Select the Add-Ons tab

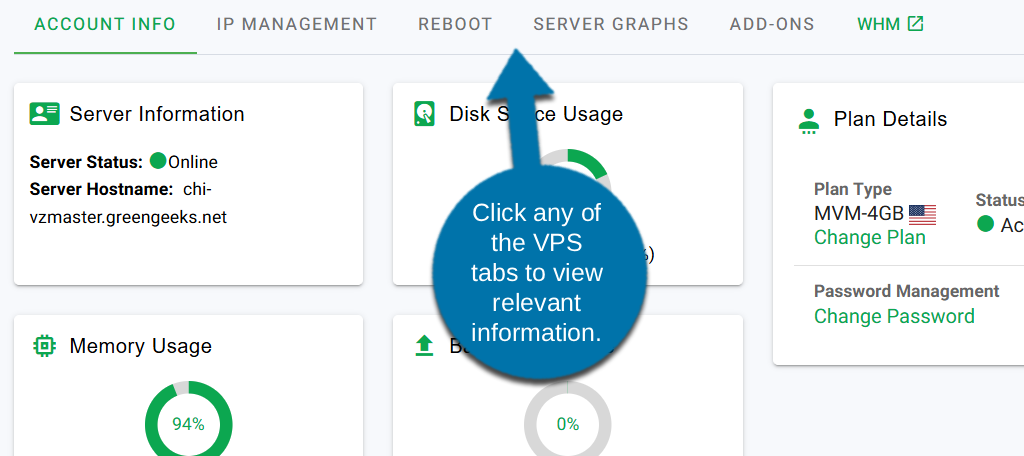tap(772, 24)
